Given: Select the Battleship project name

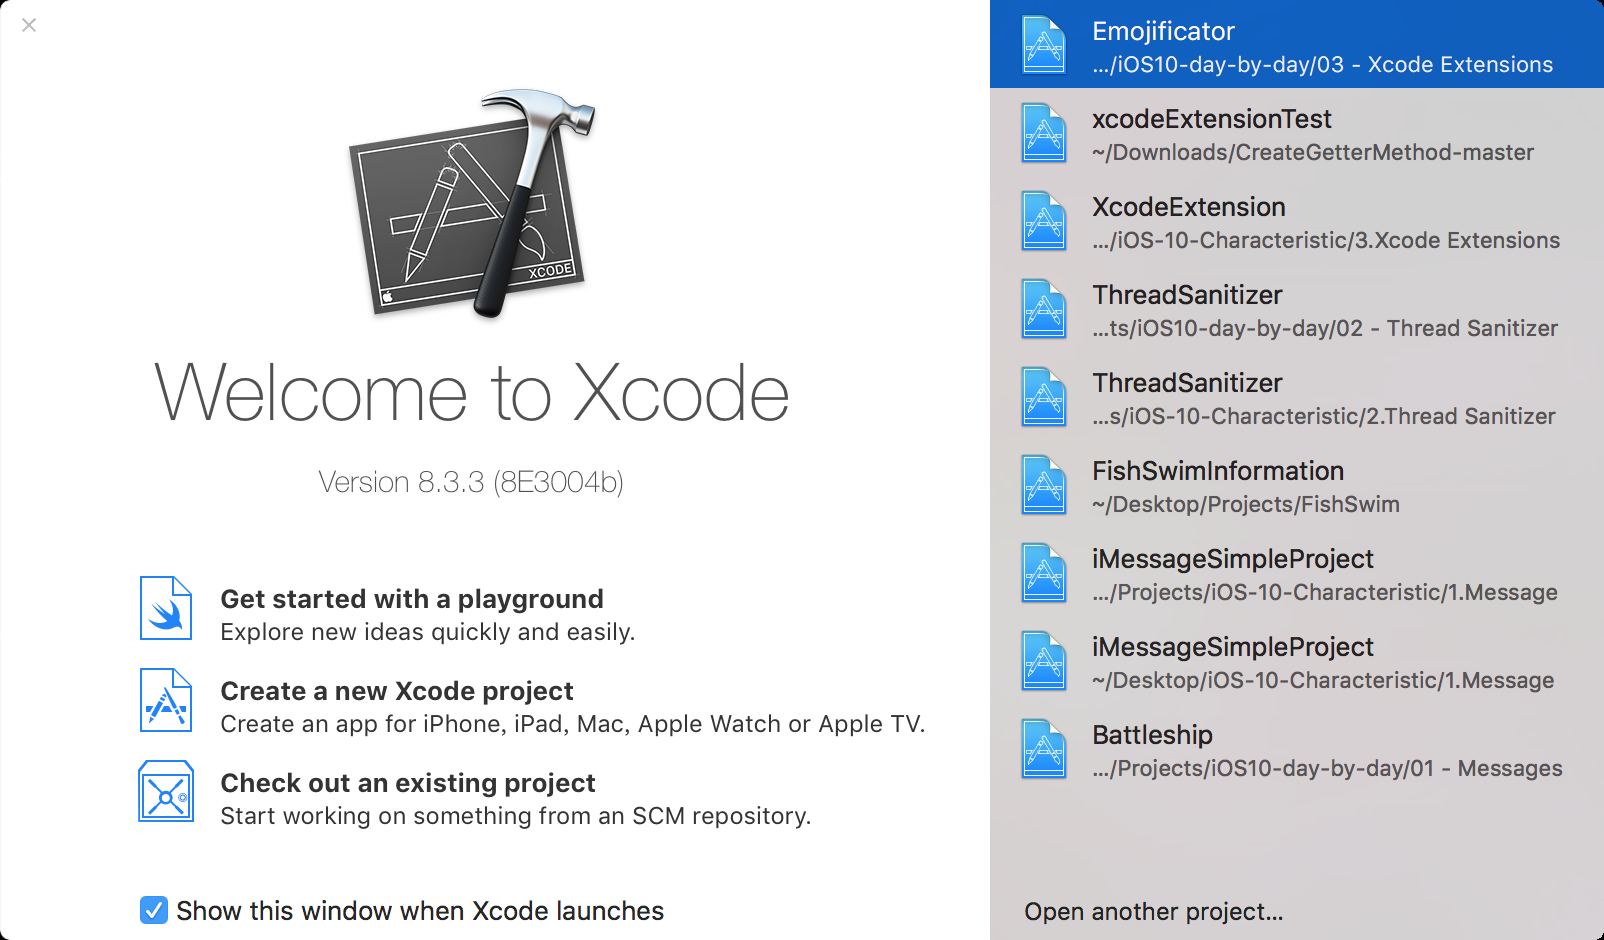Looking at the screenshot, I should point(1152,735).
